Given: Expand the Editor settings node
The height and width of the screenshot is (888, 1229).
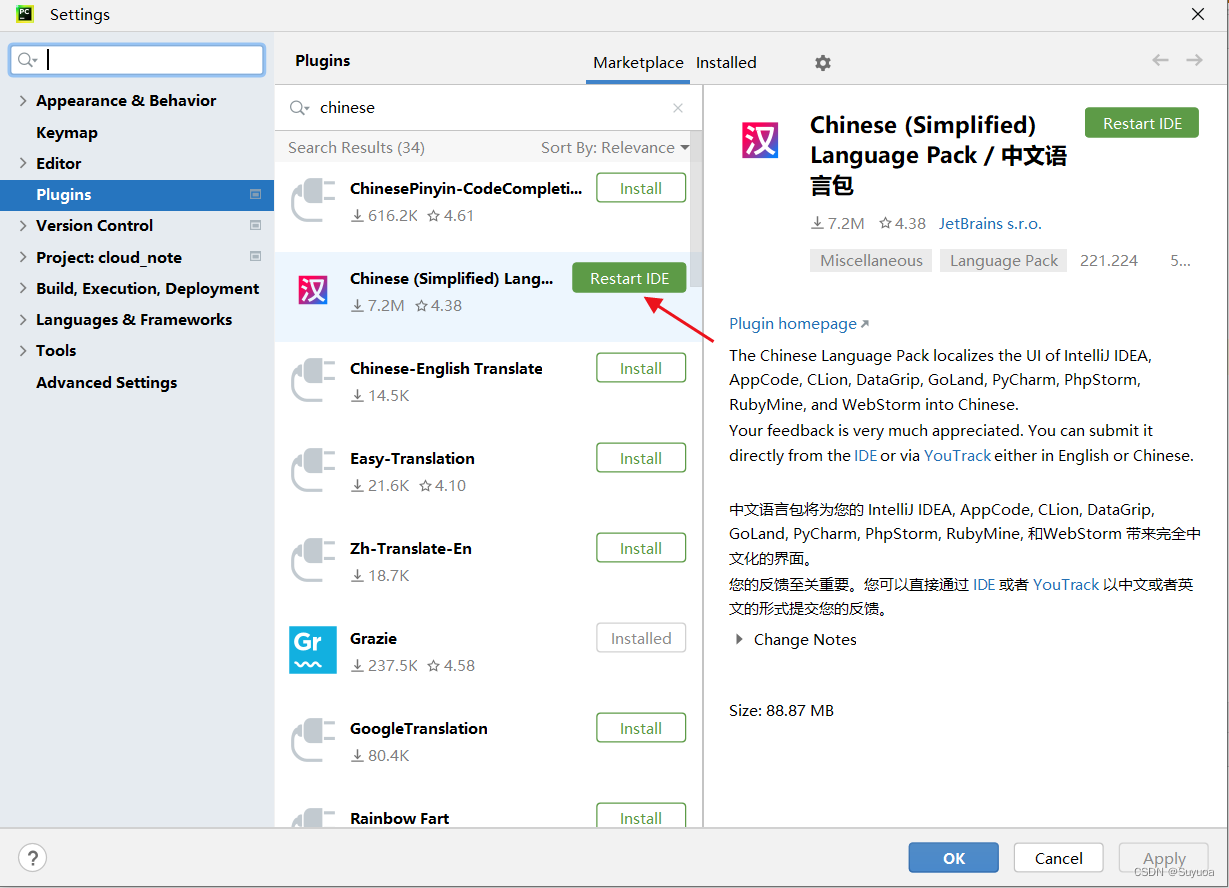Looking at the screenshot, I should pyautogui.click(x=23, y=163).
